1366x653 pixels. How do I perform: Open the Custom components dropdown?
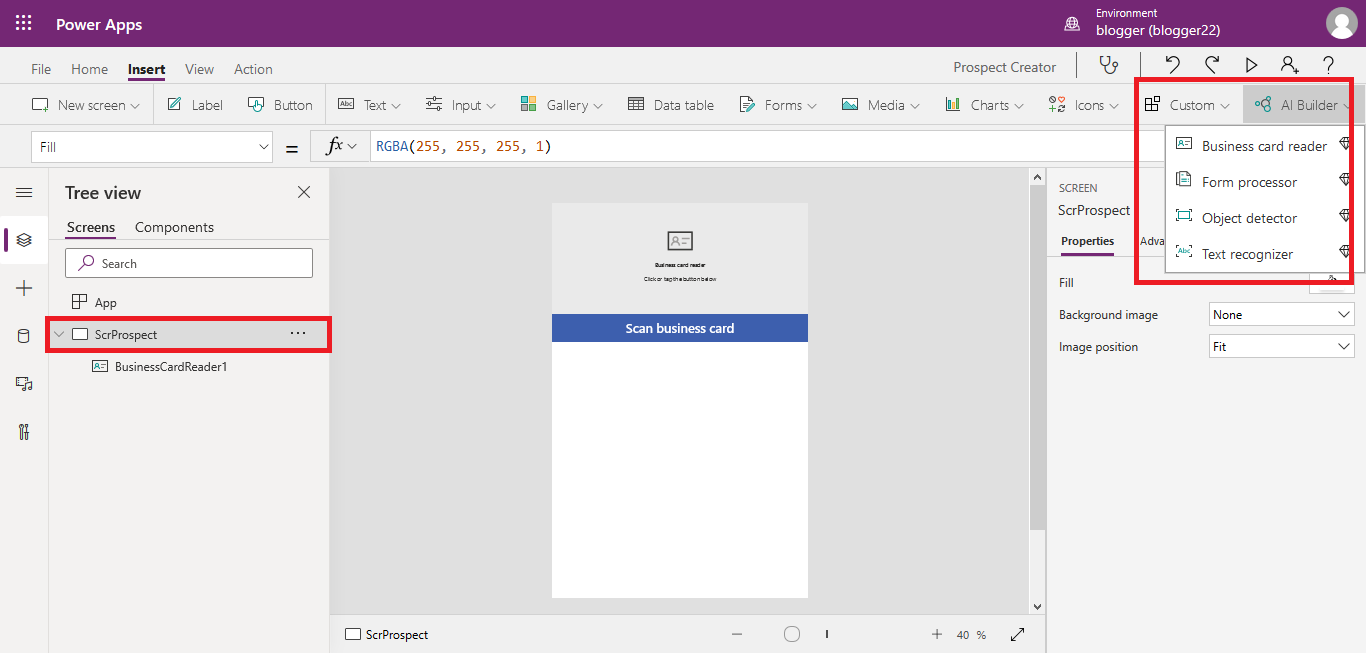pyautogui.click(x=1187, y=105)
